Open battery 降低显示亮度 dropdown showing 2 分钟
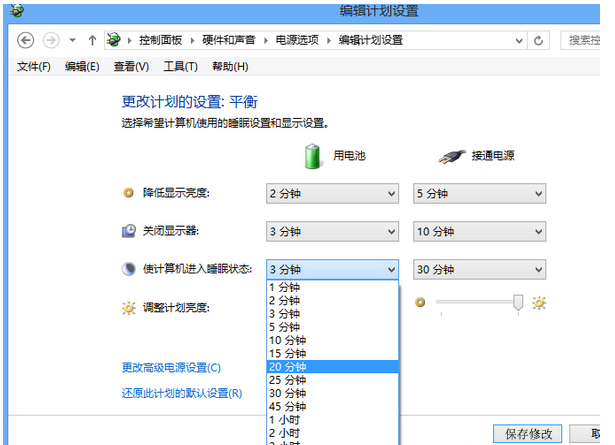The width and height of the screenshot is (615, 445). pyautogui.click(x=332, y=193)
